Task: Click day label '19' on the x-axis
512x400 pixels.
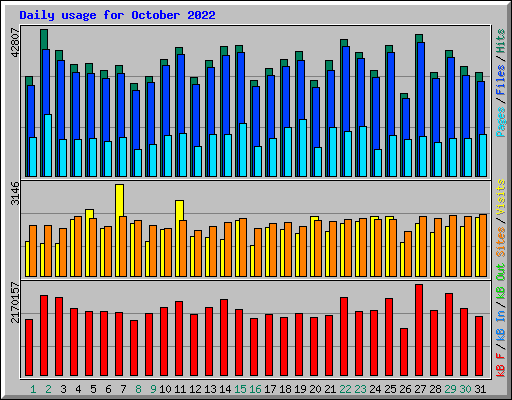Action: point(300,389)
